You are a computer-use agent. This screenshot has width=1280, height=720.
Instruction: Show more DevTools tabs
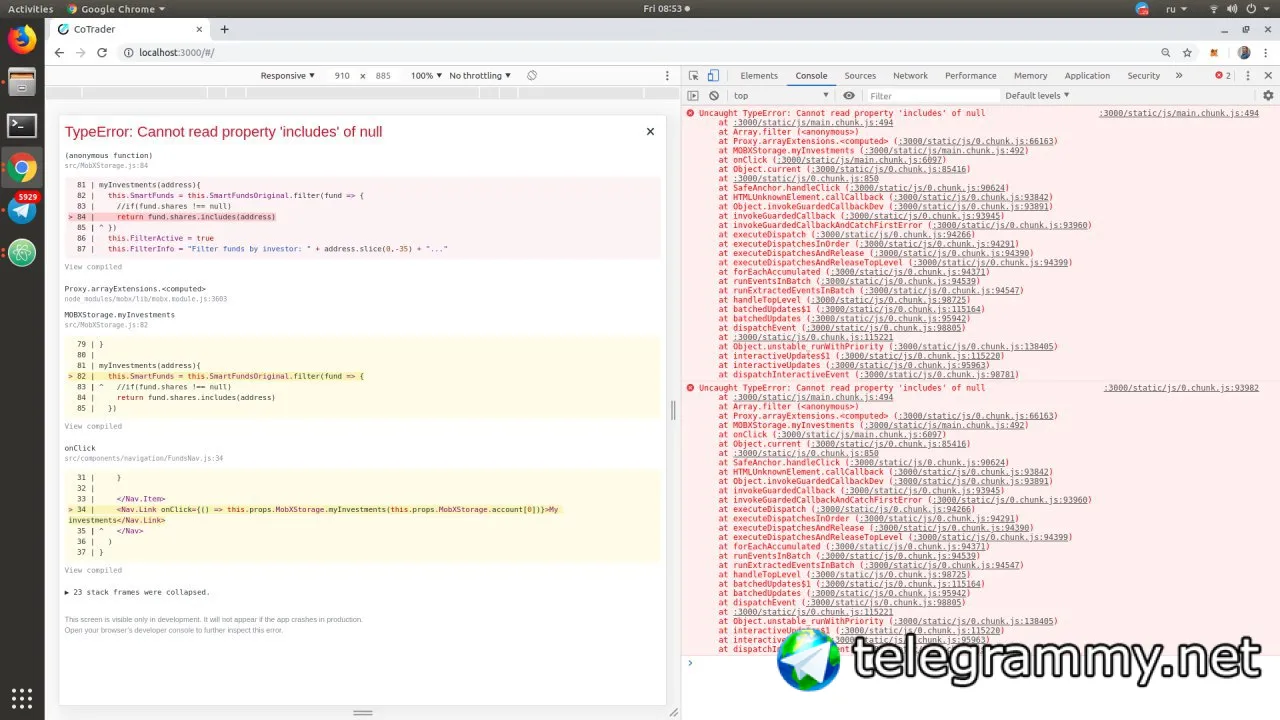click(1179, 76)
